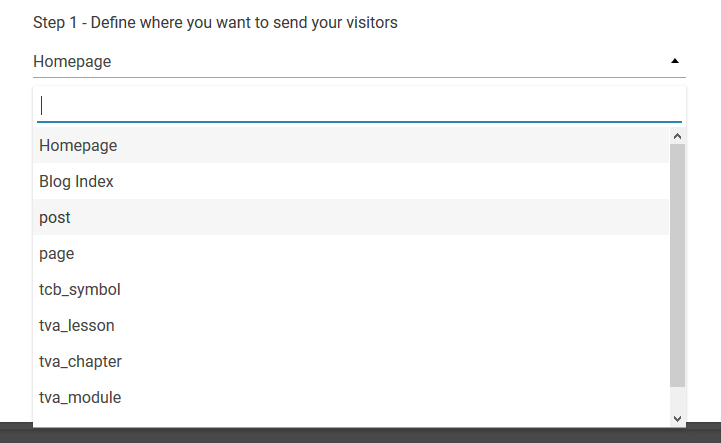The image size is (721, 443).
Task: Click the selected Homepage value in the select box
Action: (x=72, y=62)
